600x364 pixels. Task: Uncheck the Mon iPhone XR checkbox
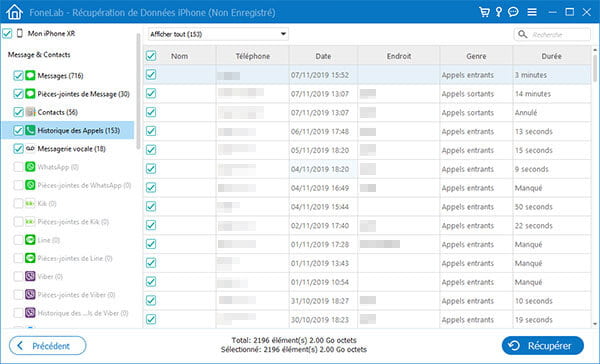(7, 33)
